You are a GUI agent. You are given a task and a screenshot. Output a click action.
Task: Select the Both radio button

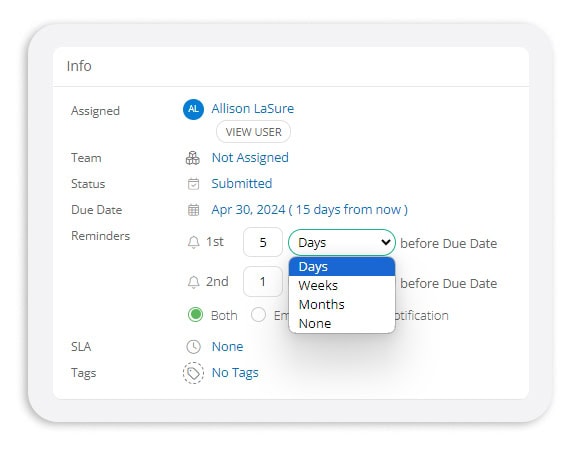[x=195, y=315]
